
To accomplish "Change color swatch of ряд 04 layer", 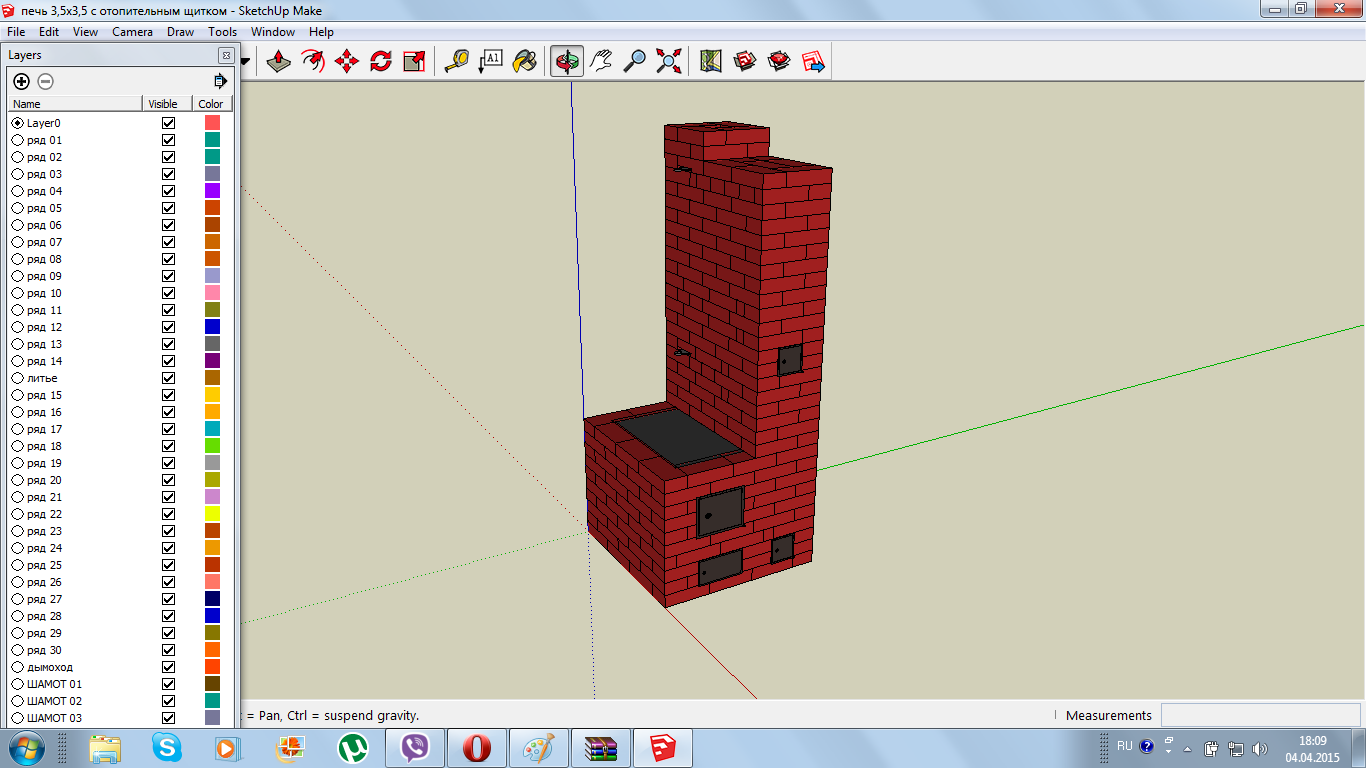I will coord(212,191).
